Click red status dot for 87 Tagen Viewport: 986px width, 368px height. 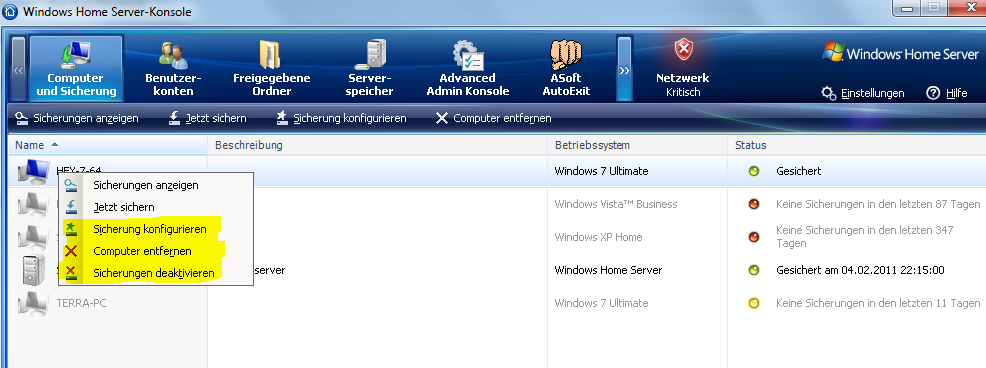coord(754,204)
